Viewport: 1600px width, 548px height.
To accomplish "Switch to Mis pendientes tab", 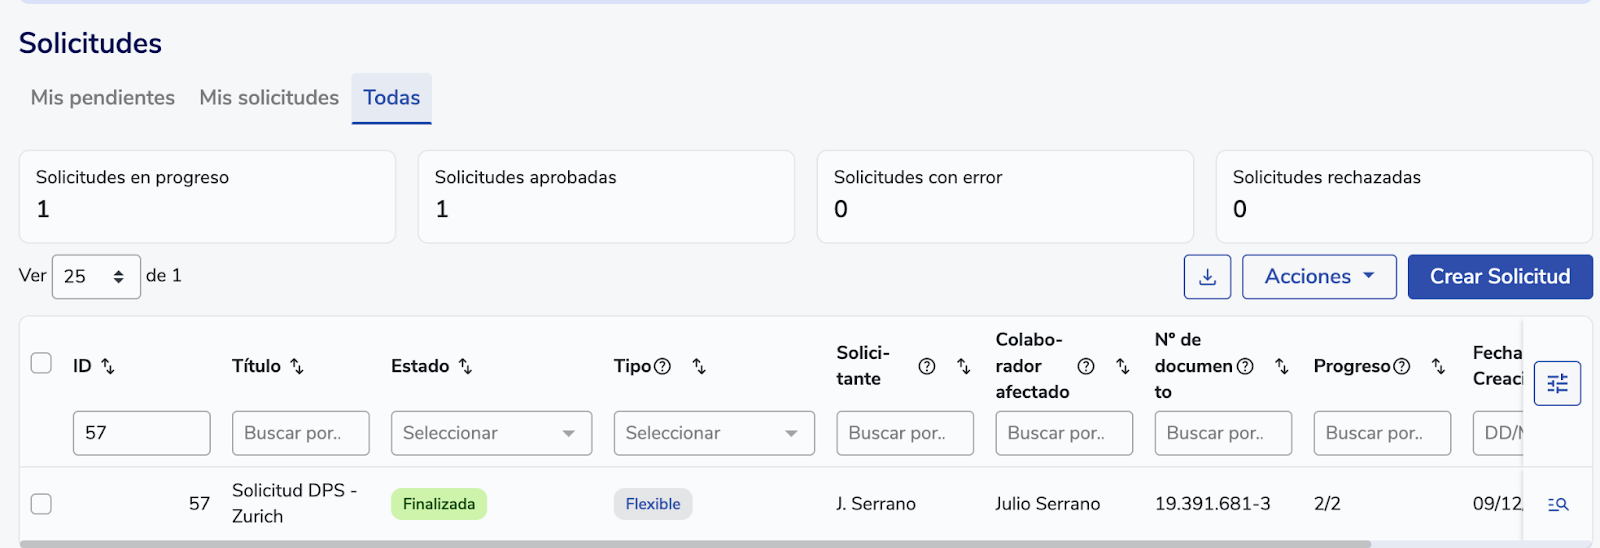I will [103, 98].
